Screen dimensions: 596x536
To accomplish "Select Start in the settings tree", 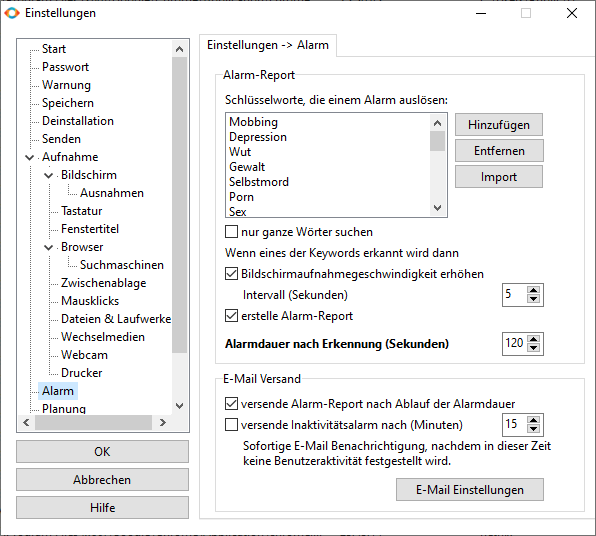I will (x=54, y=49).
